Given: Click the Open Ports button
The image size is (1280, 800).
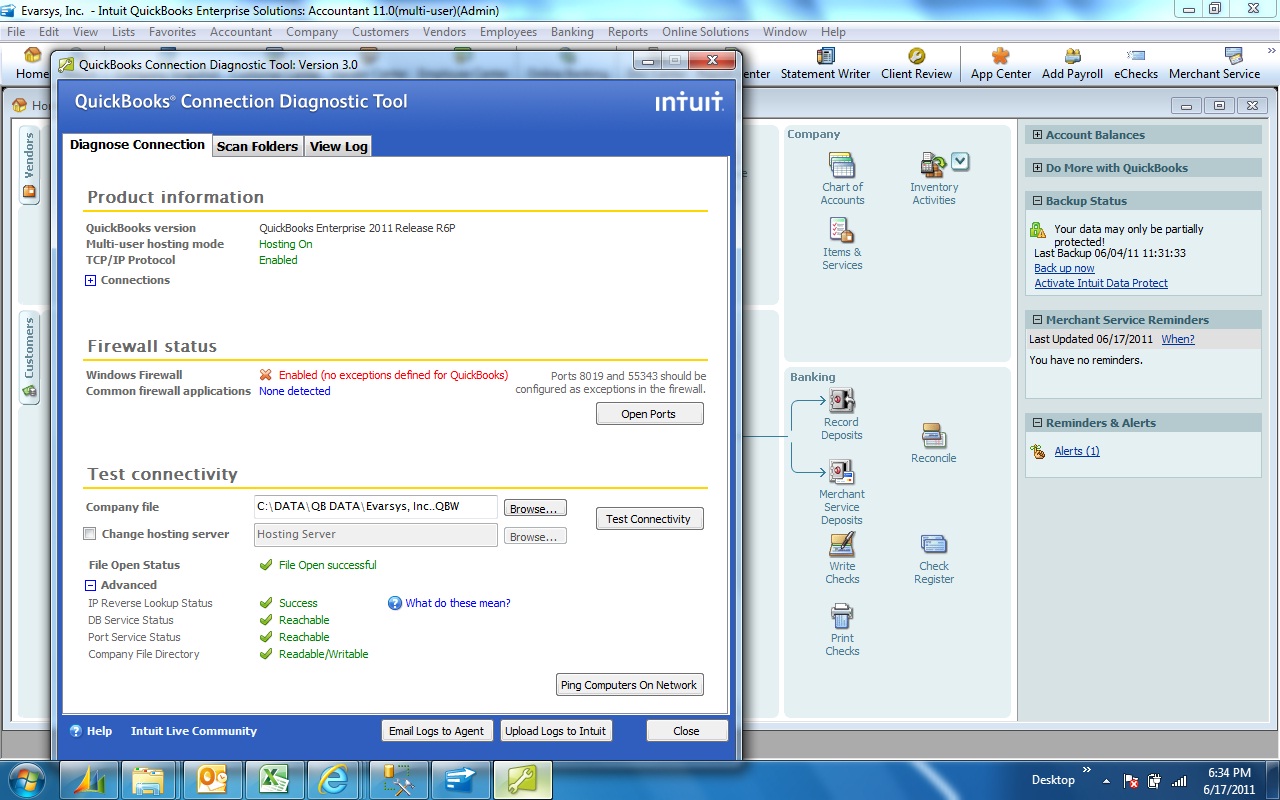Looking at the screenshot, I should point(650,414).
